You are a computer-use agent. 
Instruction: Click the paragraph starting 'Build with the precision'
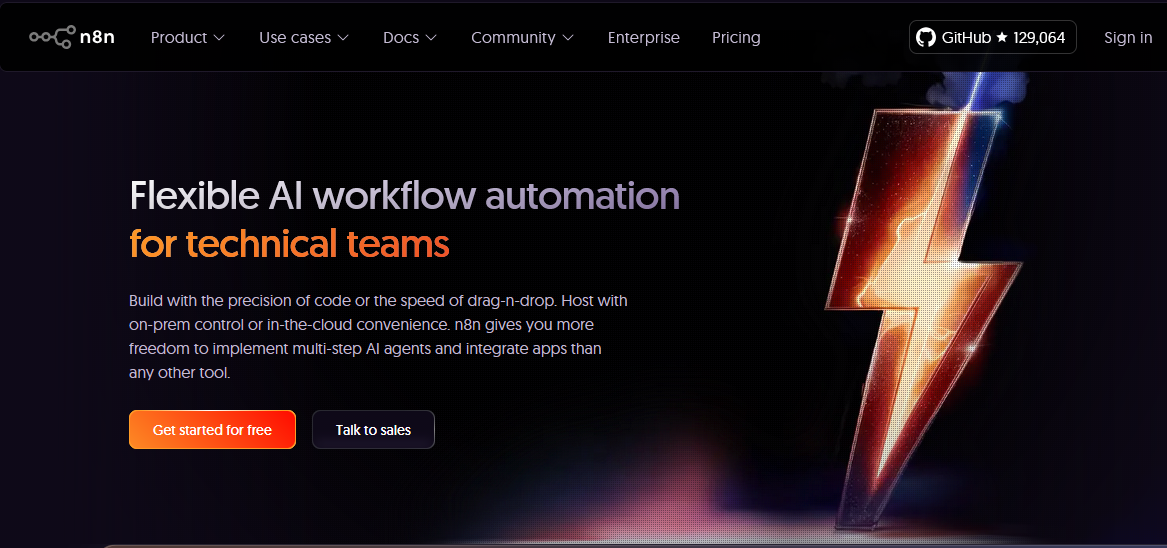point(378,337)
